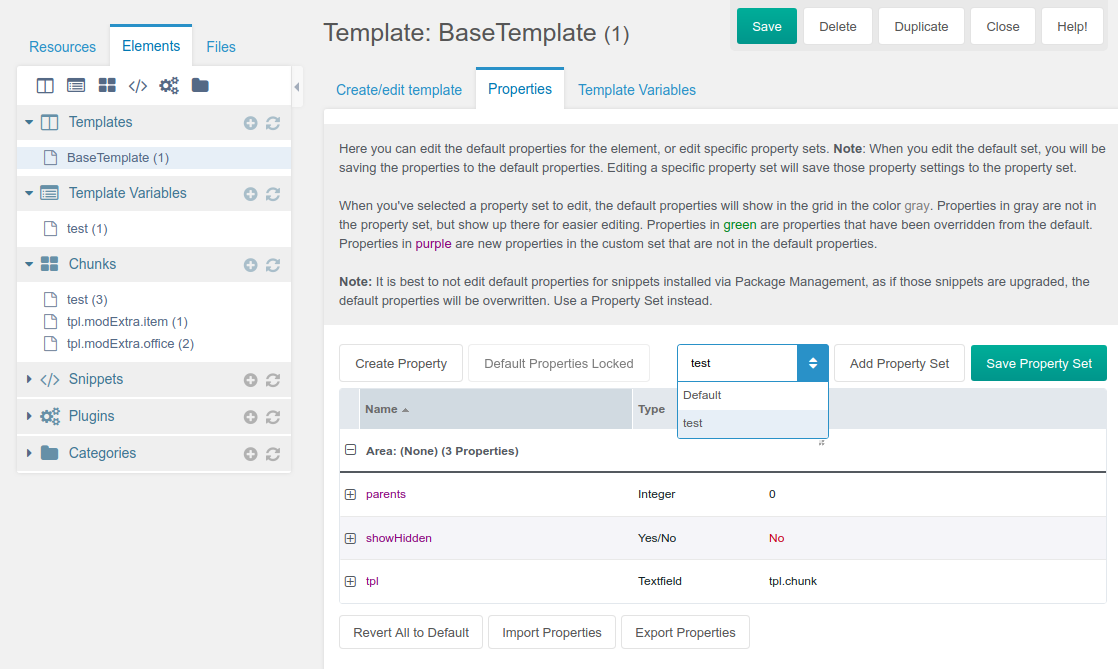
Task: Sort properties by Name column header
Action: [496, 409]
